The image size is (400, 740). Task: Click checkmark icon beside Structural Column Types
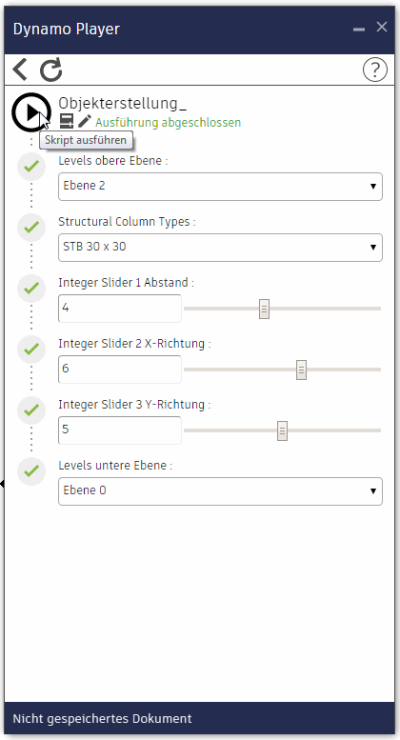(32, 227)
